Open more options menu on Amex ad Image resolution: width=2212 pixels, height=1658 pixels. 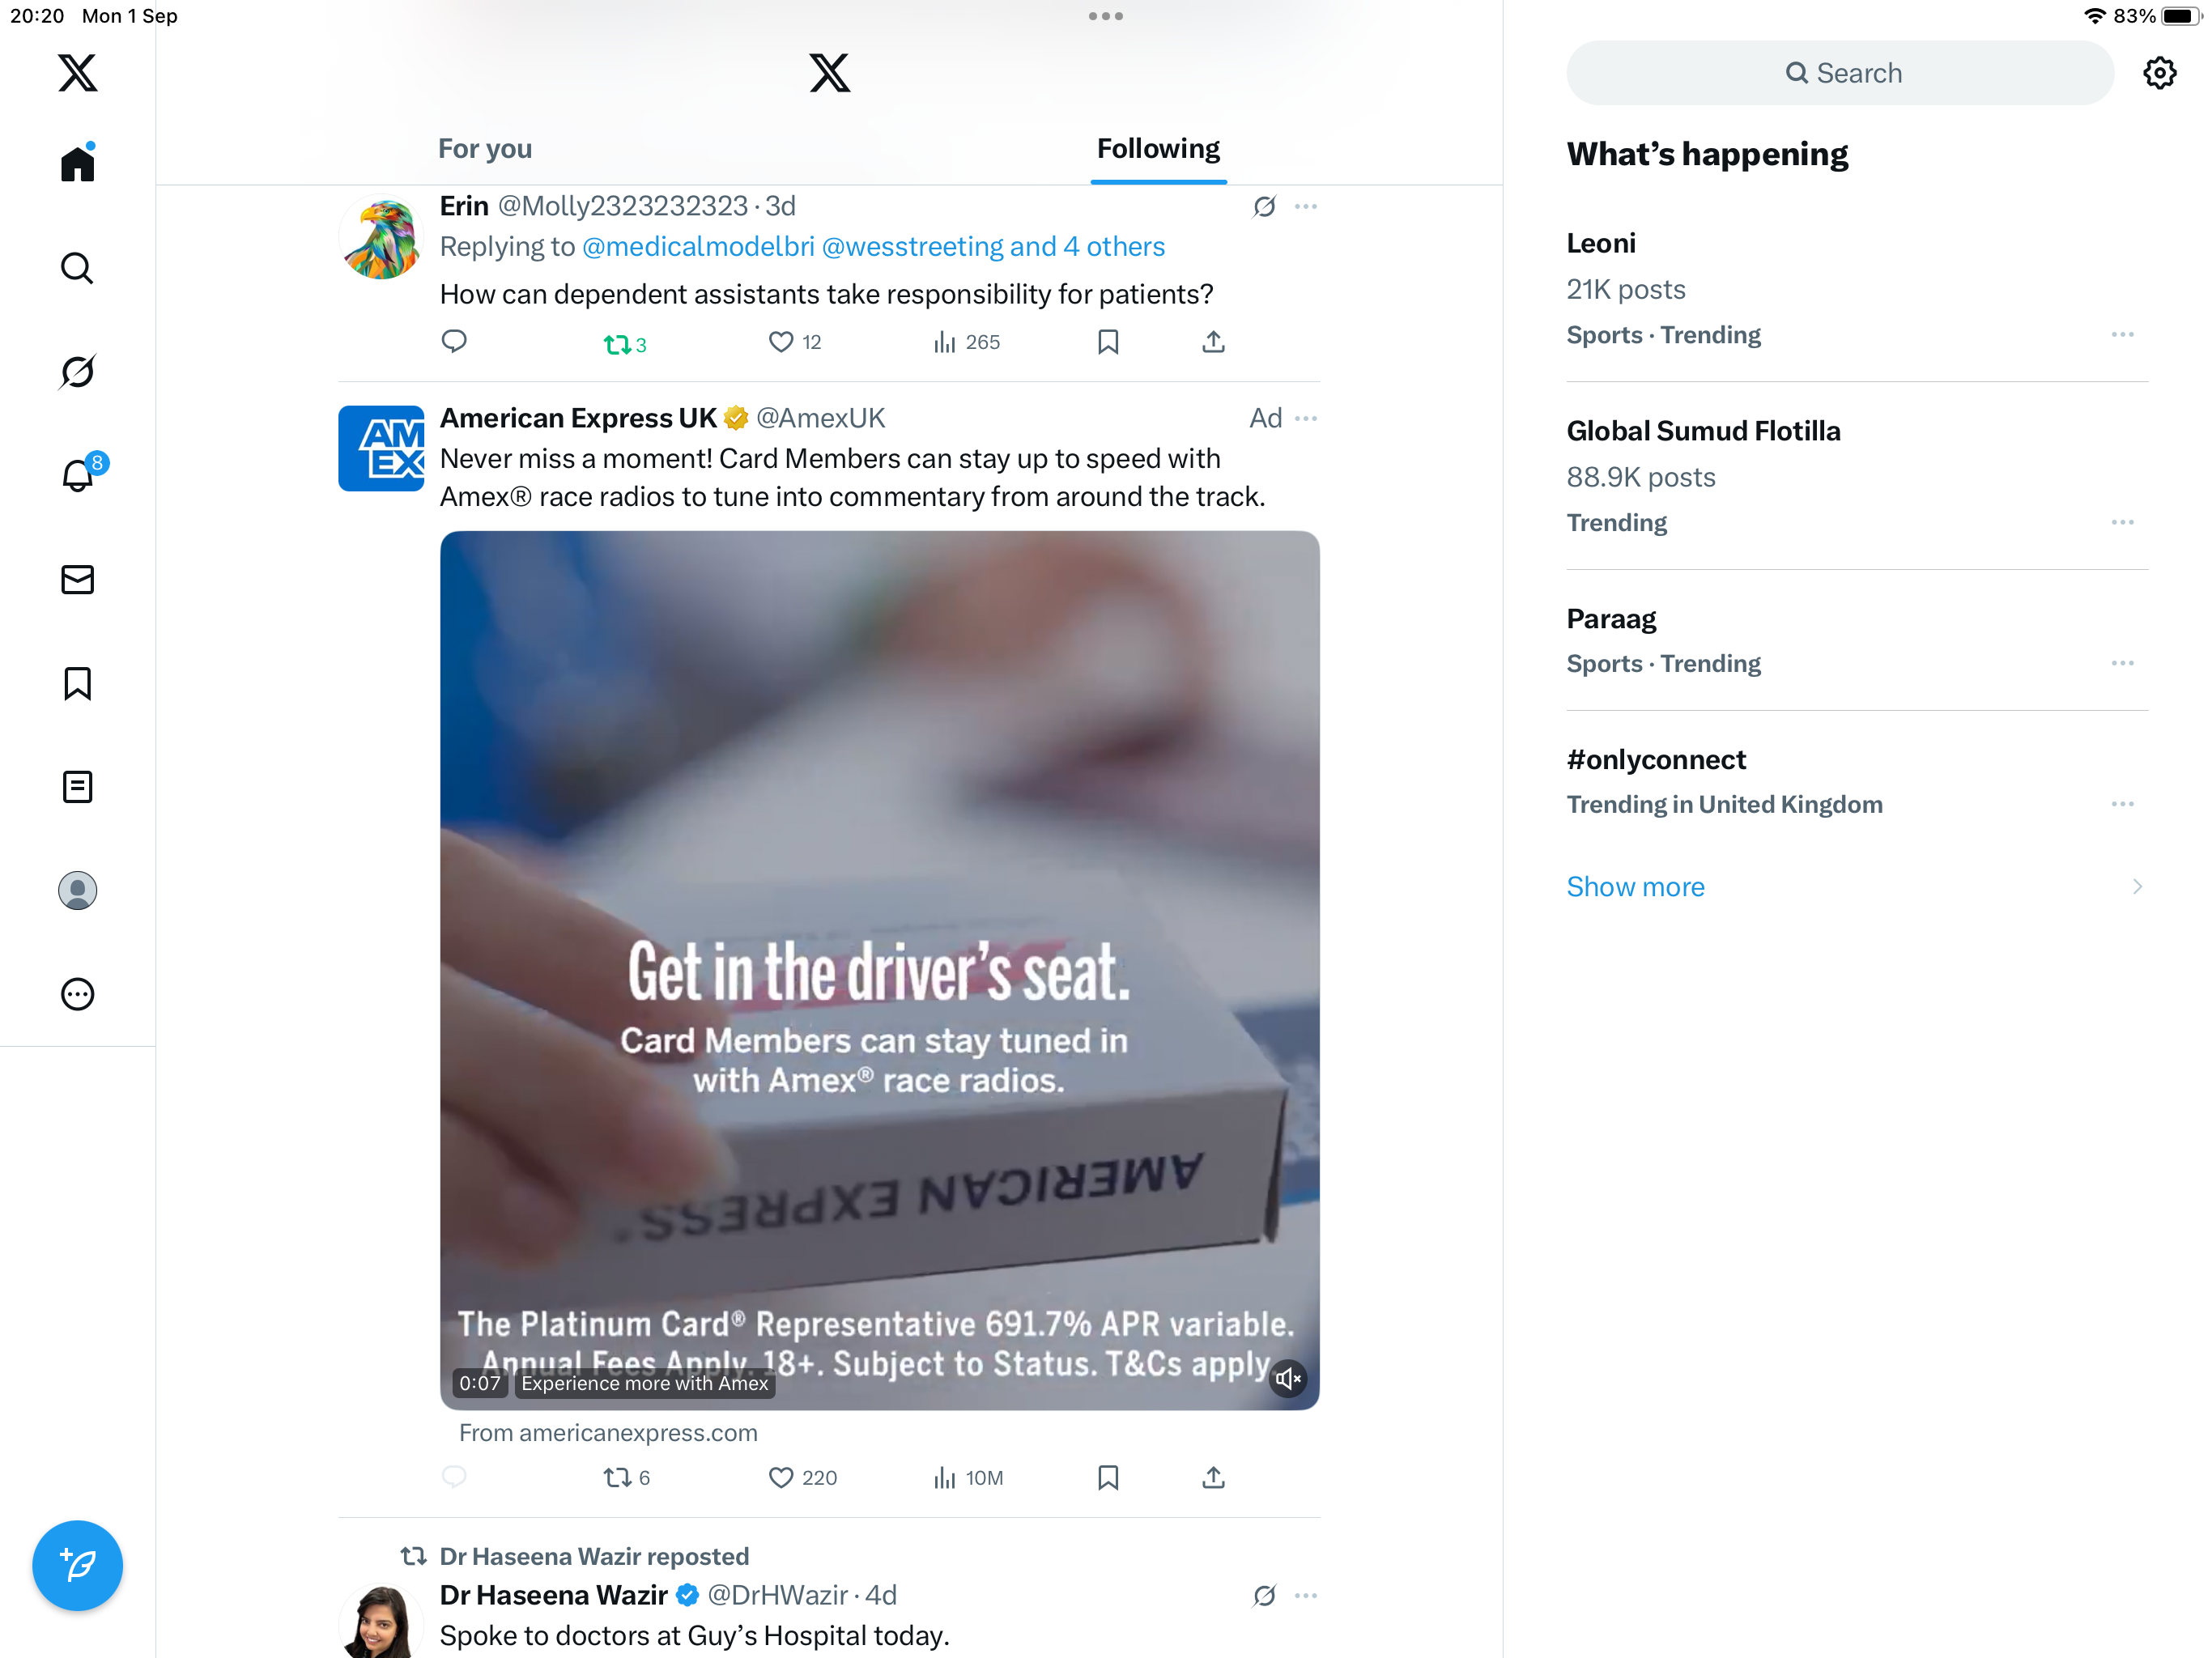coord(1305,418)
